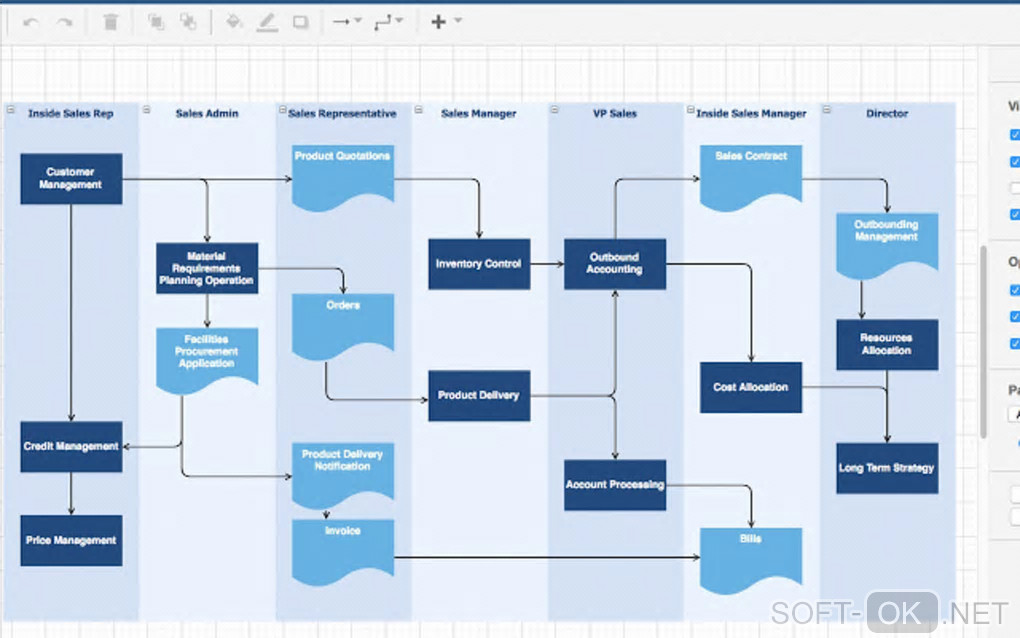This screenshot has height=638, width=1020.
Task: Collapse the Director swimlane
Action: point(826,110)
